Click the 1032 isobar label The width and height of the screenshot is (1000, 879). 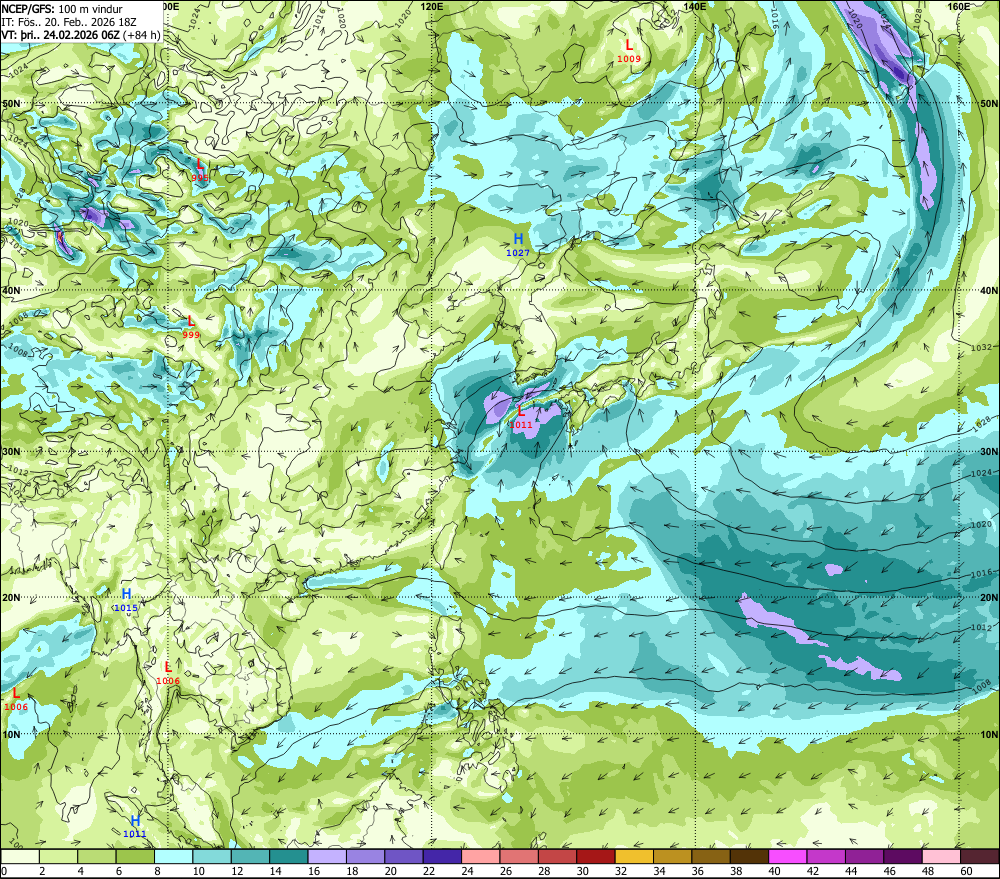click(x=981, y=348)
